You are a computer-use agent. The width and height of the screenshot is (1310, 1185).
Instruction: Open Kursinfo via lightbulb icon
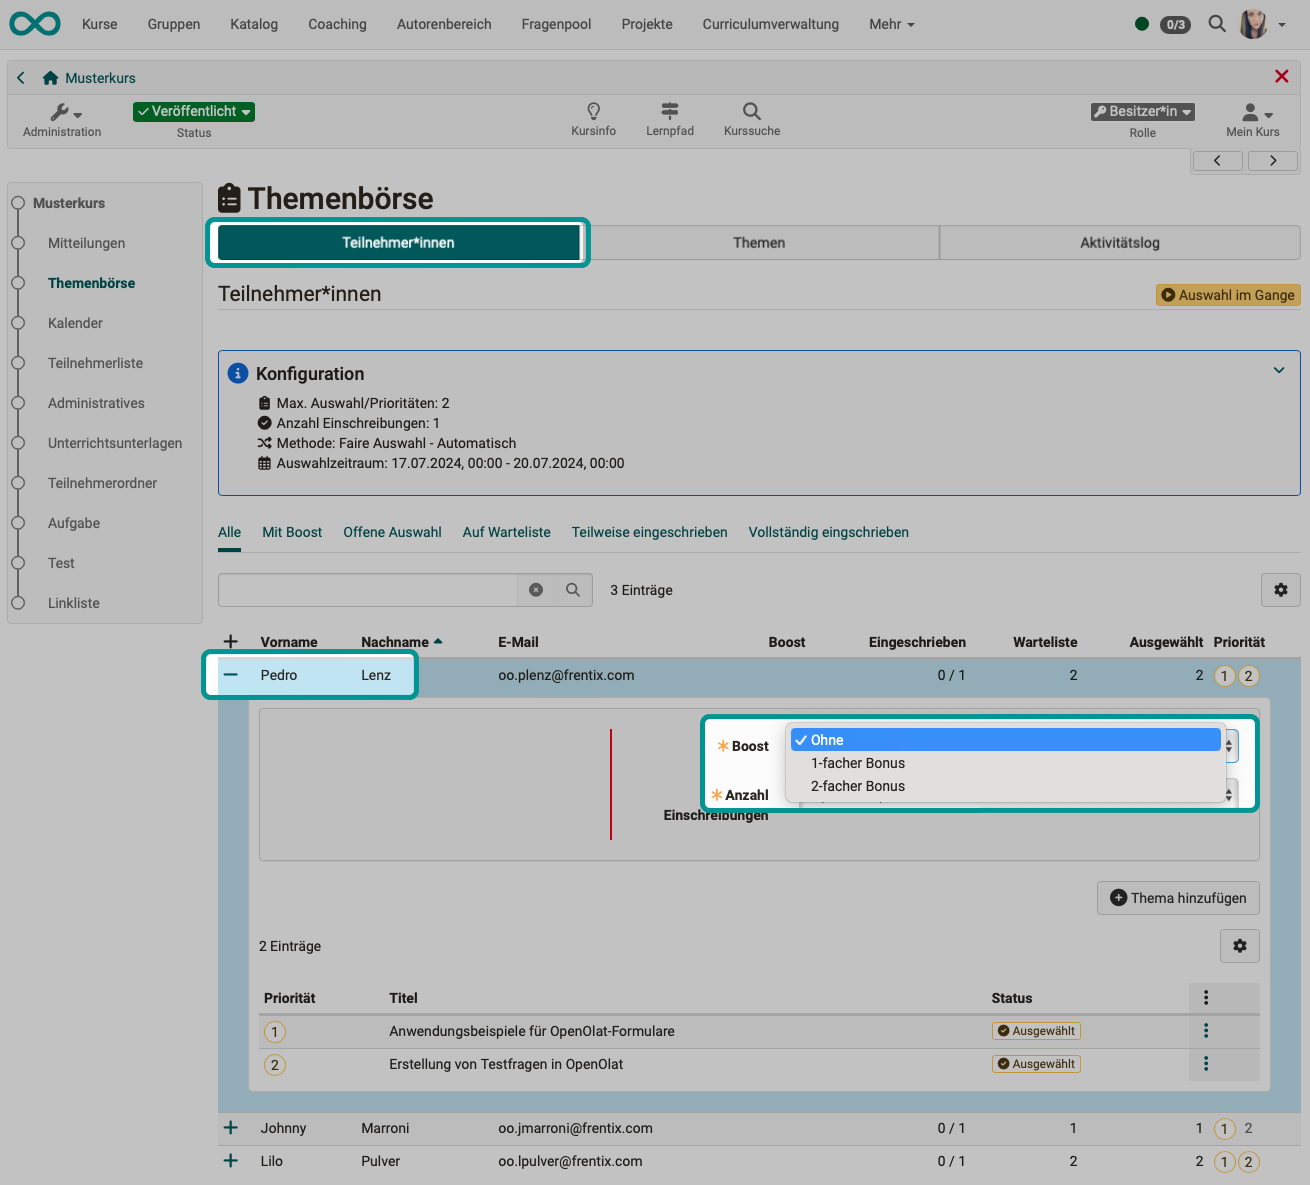pos(592,113)
